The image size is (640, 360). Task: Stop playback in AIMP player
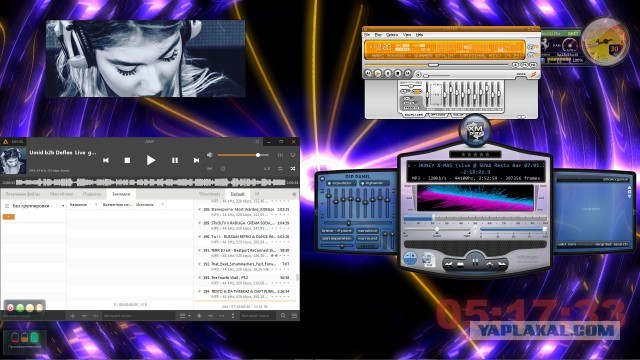pyautogui.click(x=127, y=160)
